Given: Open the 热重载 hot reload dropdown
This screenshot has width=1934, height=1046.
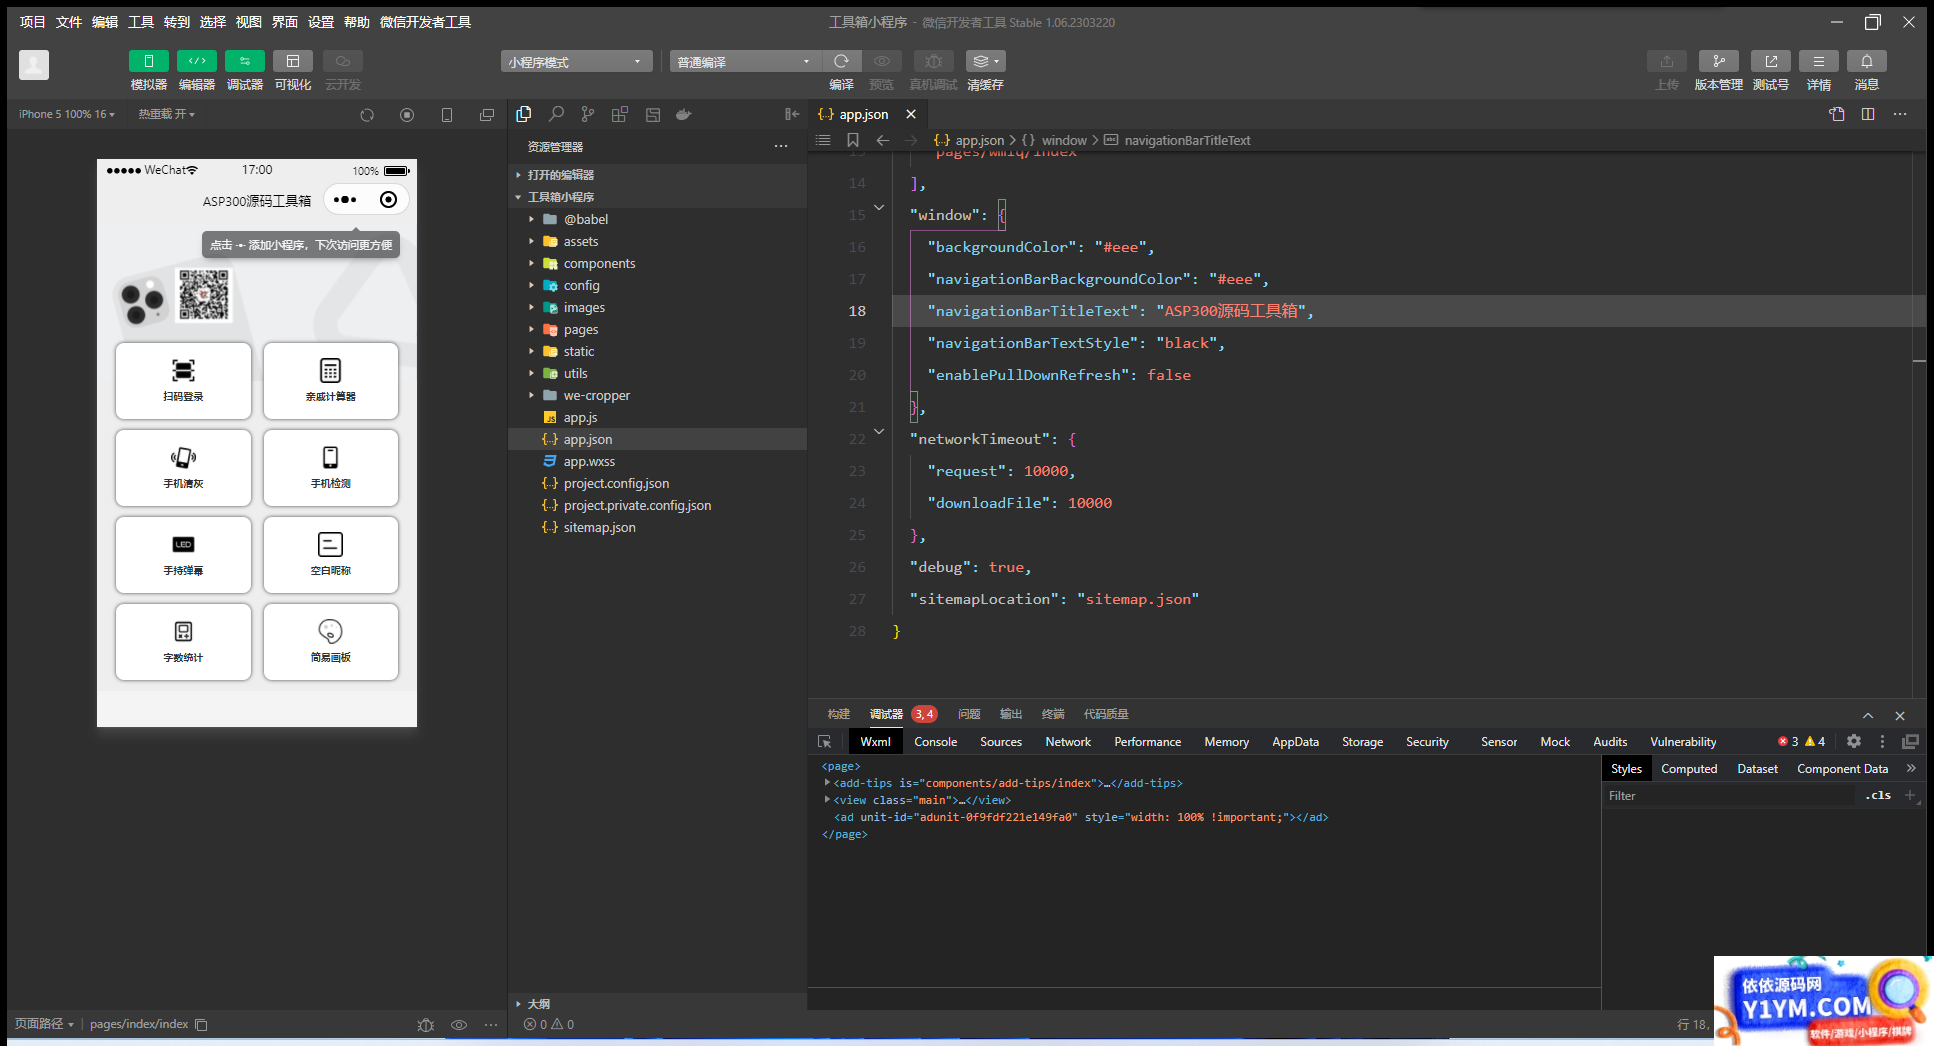Looking at the screenshot, I should coord(166,114).
